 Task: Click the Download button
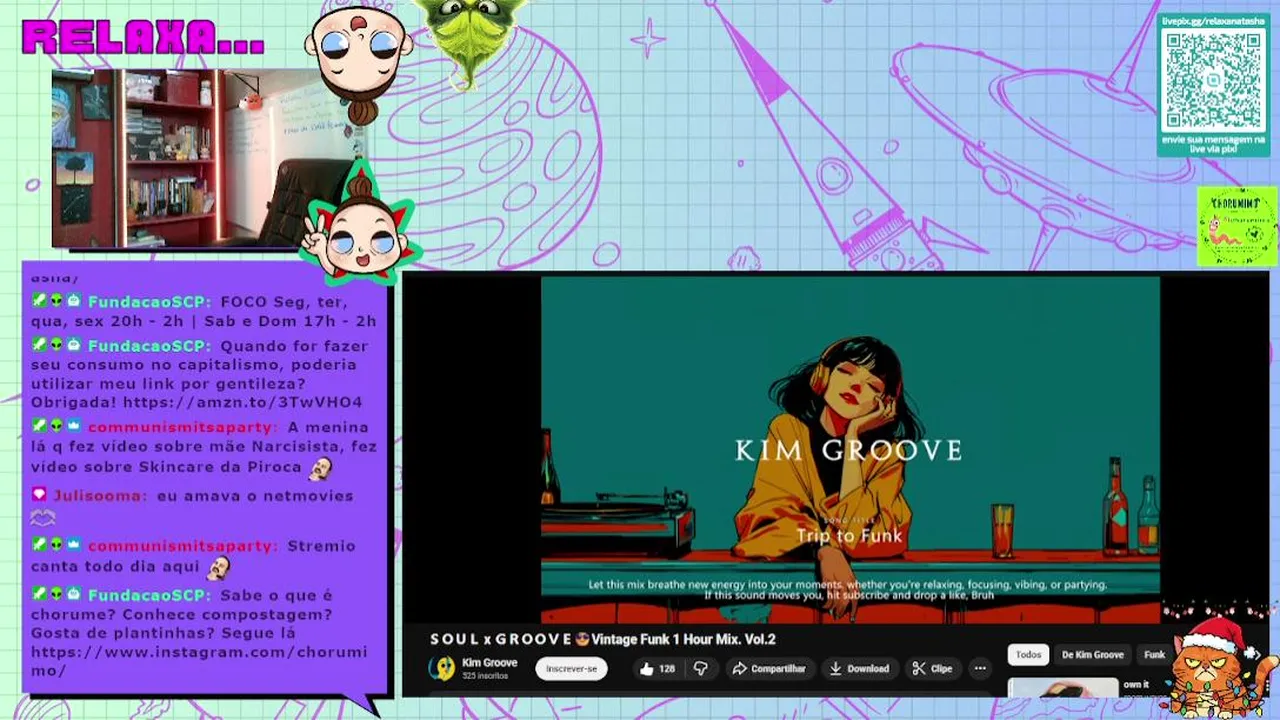(859, 668)
